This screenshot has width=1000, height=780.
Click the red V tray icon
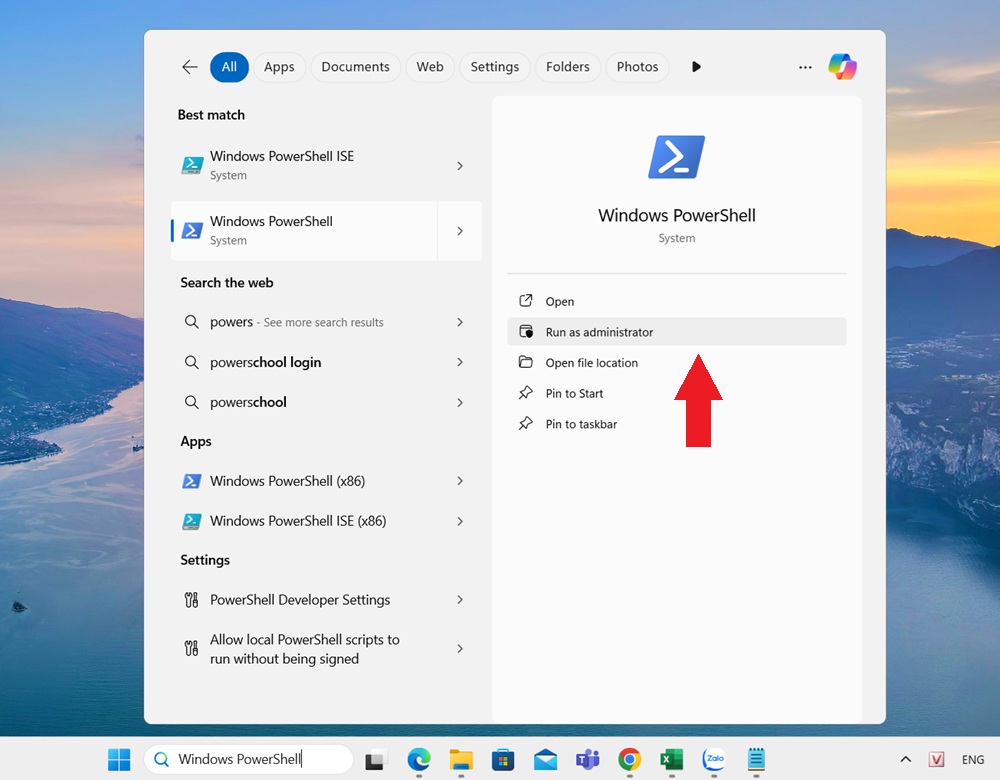click(x=936, y=759)
